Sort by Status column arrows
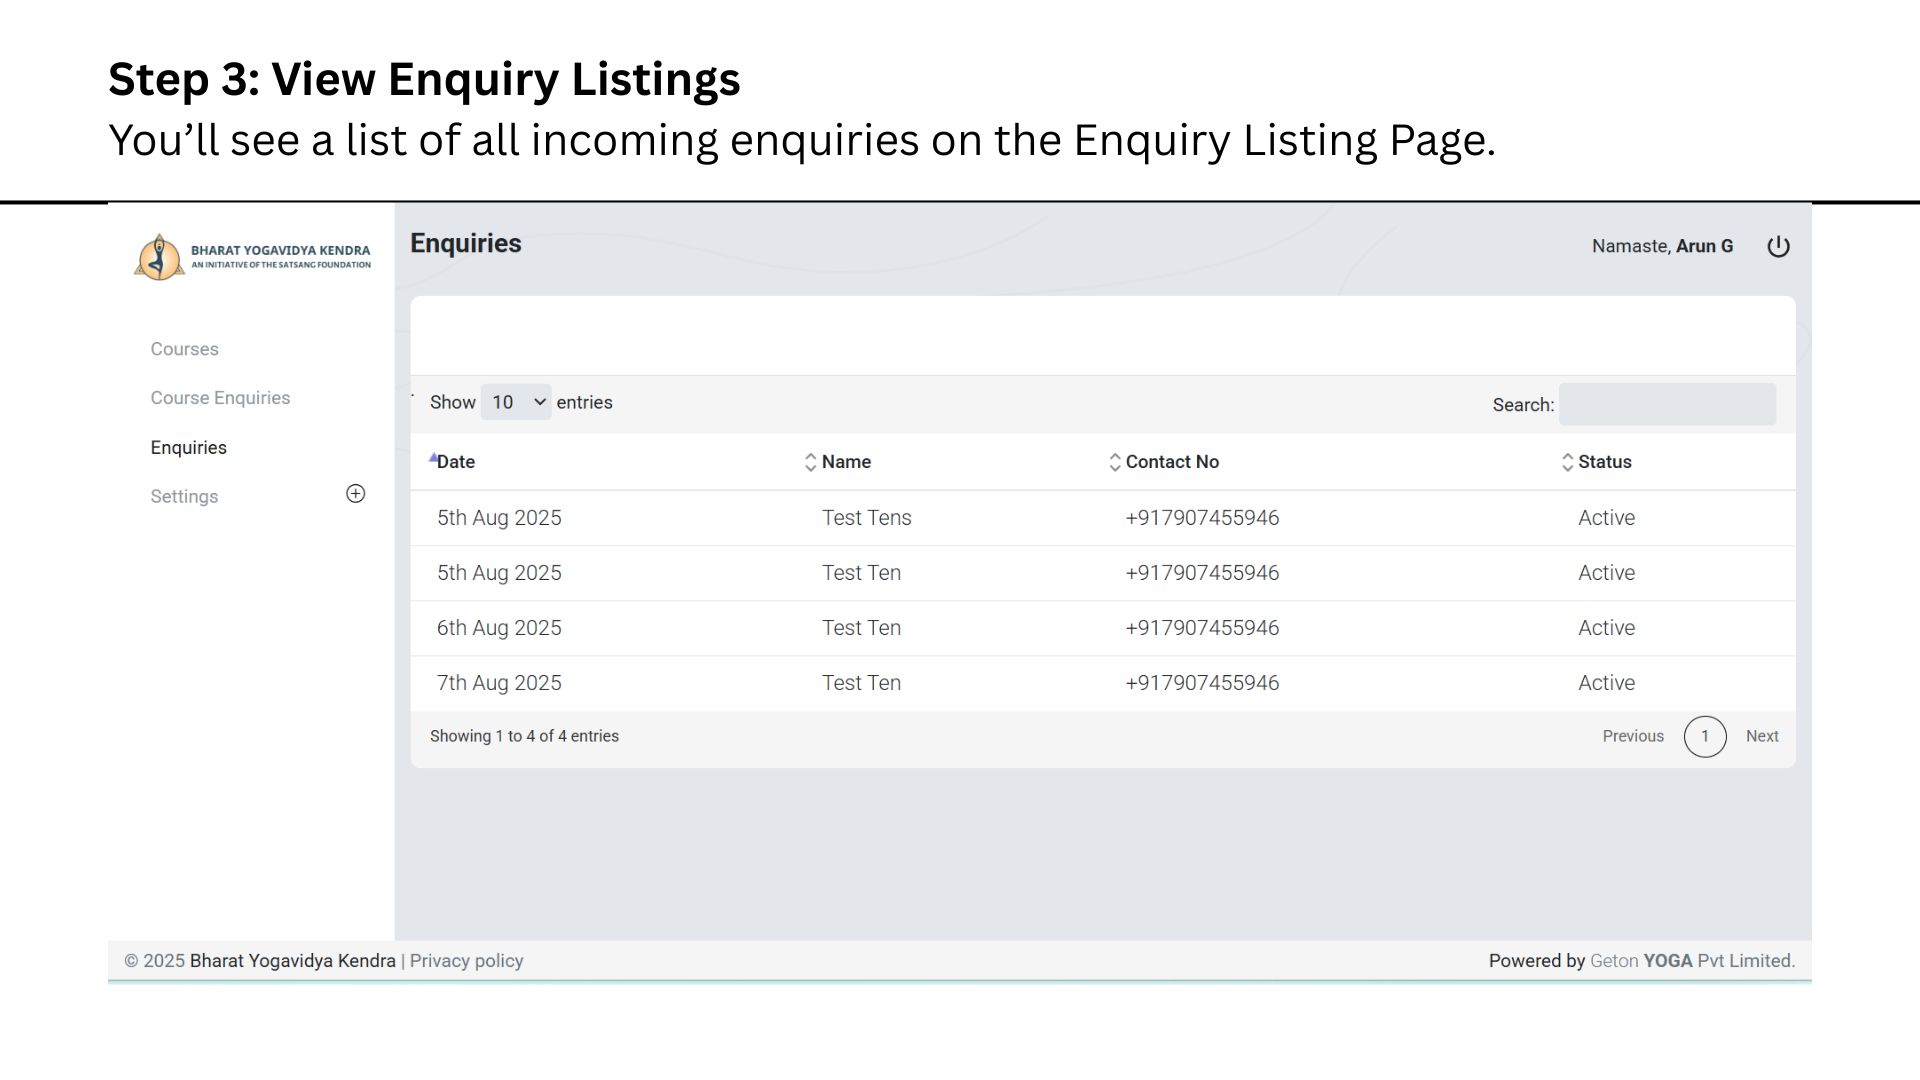The image size is (1920, 1080). pyautogui.click(x=1567, y=462)
